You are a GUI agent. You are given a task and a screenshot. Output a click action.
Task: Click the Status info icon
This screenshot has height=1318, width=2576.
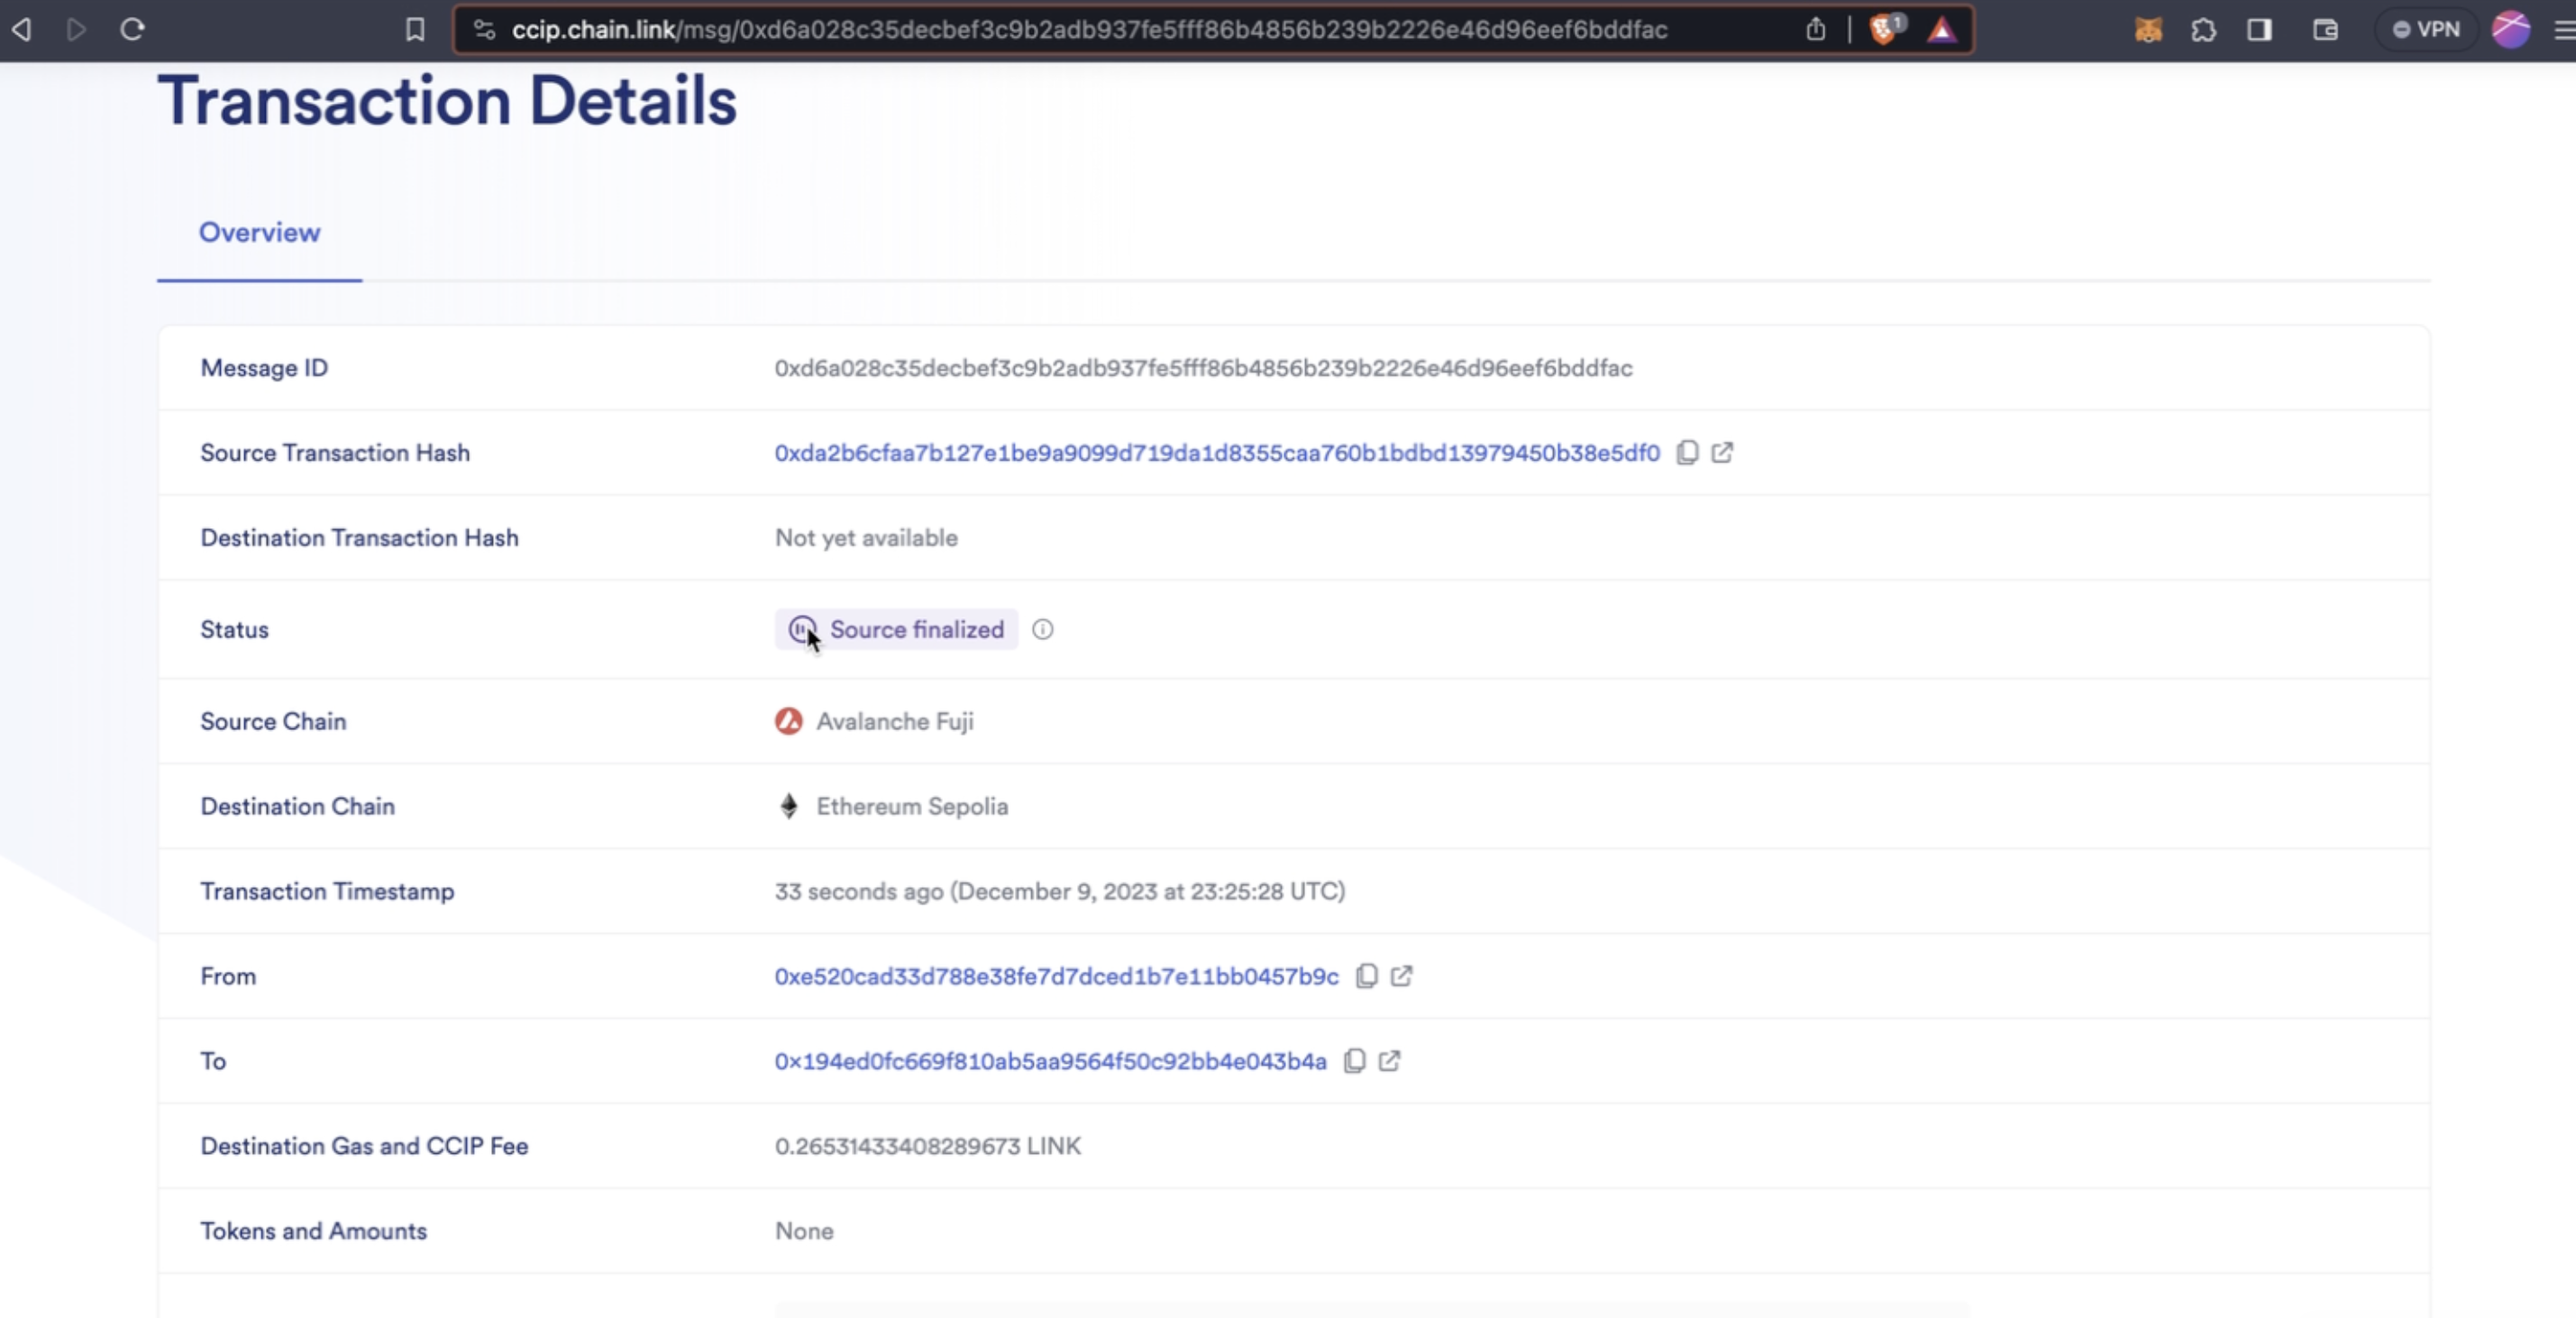(x=1042, y=630)
